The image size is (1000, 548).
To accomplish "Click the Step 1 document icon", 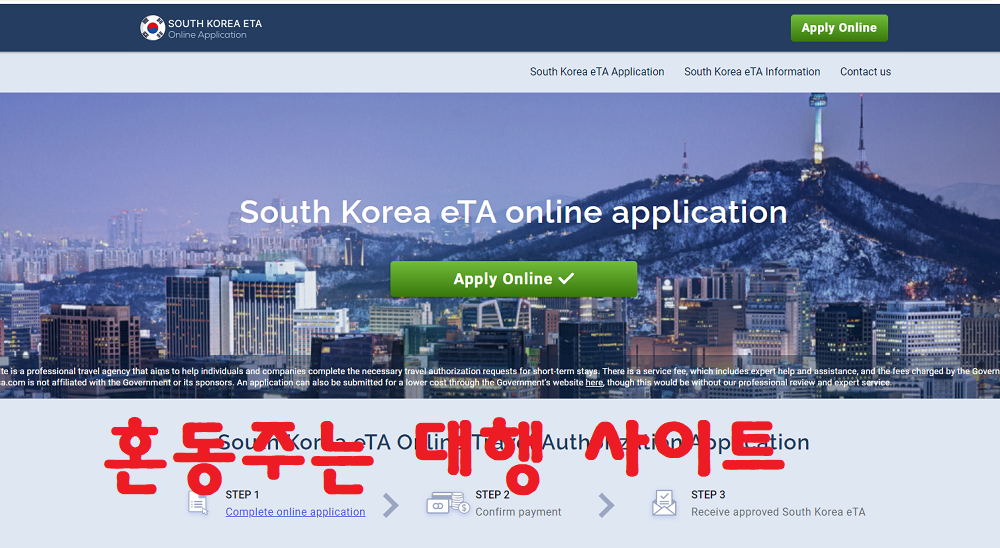I will 198,503.
